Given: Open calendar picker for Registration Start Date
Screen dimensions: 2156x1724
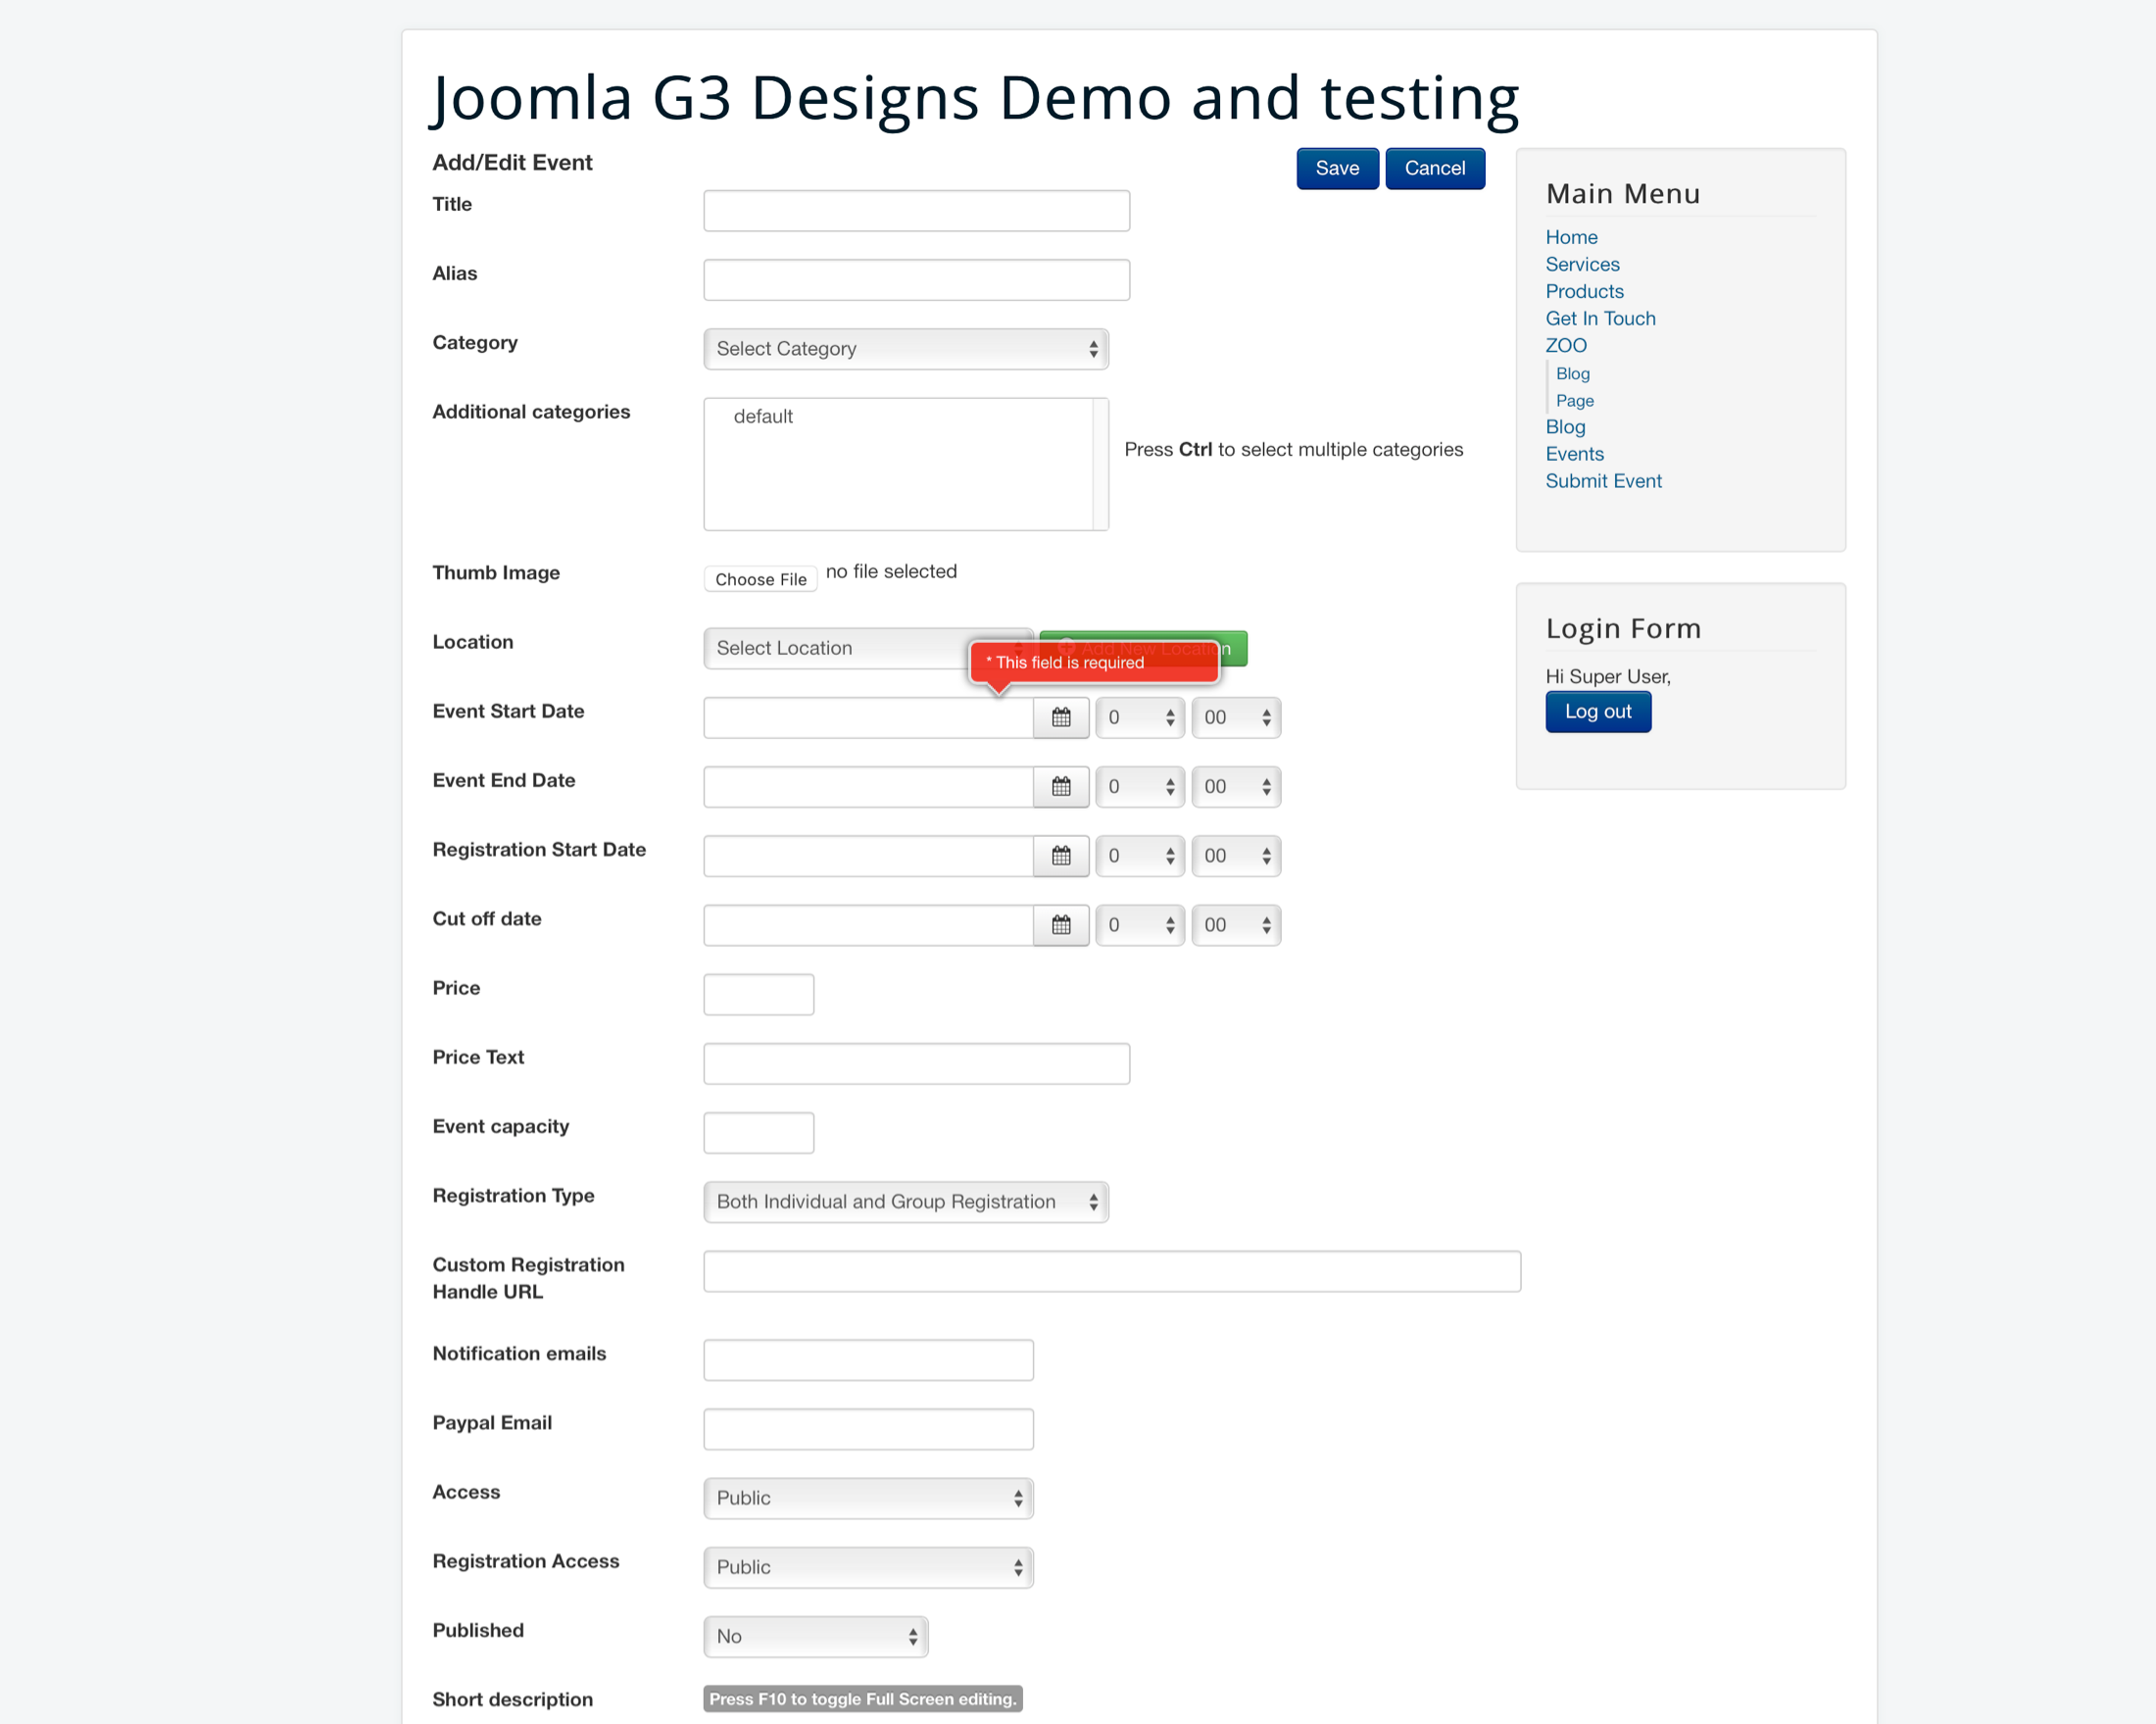Looking at the screenshot, I should tap(1061, 855).
